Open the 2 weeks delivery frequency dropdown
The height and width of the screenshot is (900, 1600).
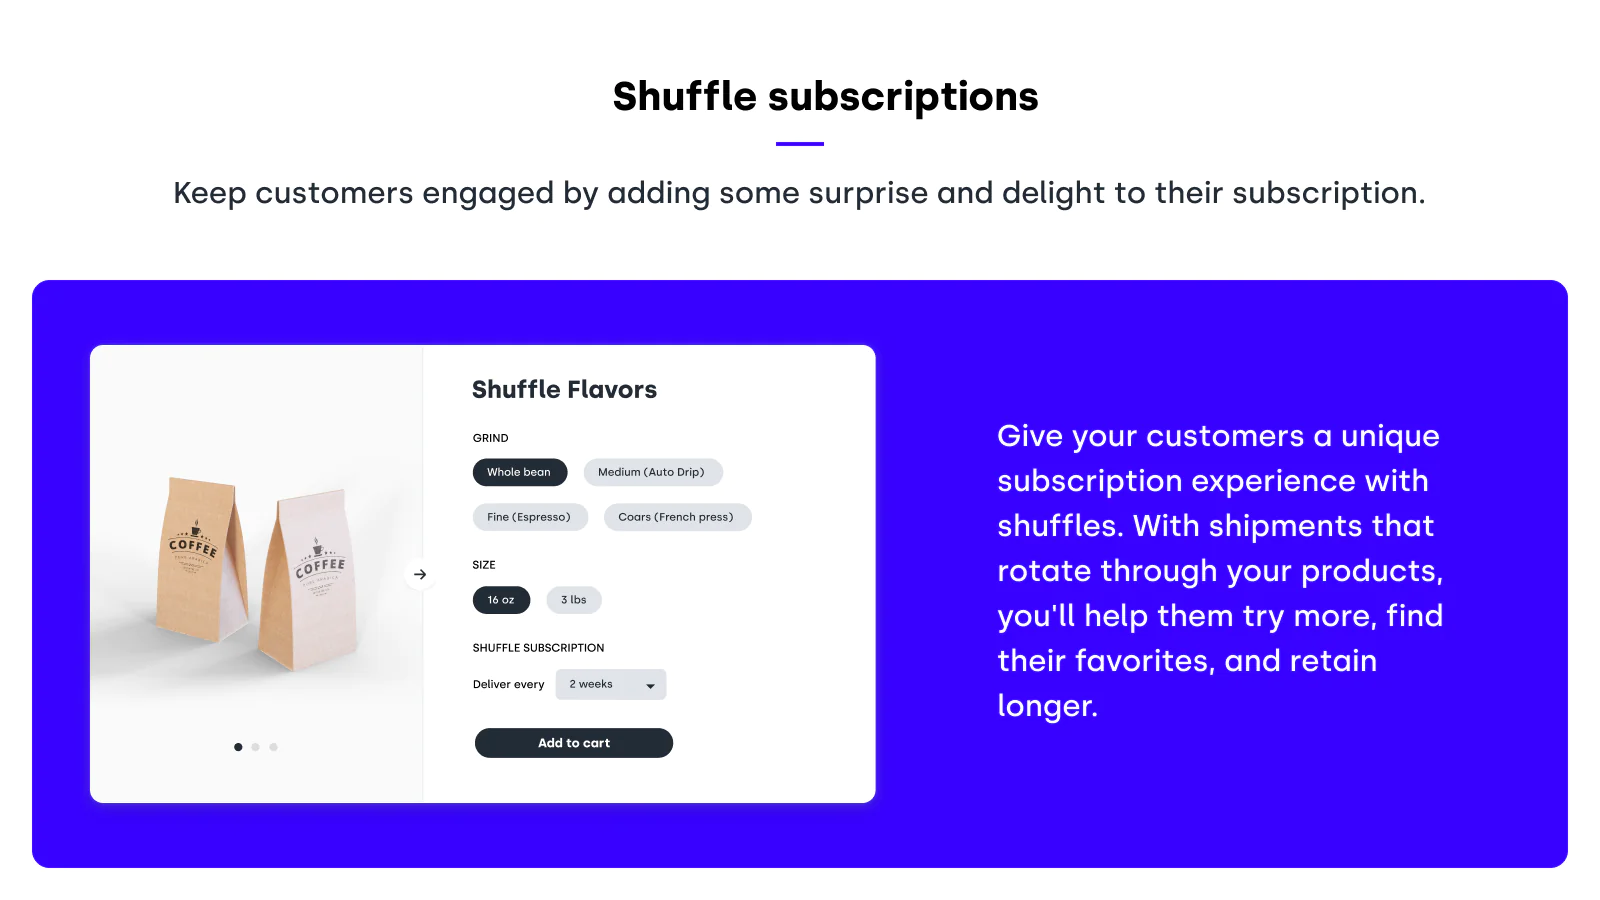pyautogui.click(x=610, y=684)
